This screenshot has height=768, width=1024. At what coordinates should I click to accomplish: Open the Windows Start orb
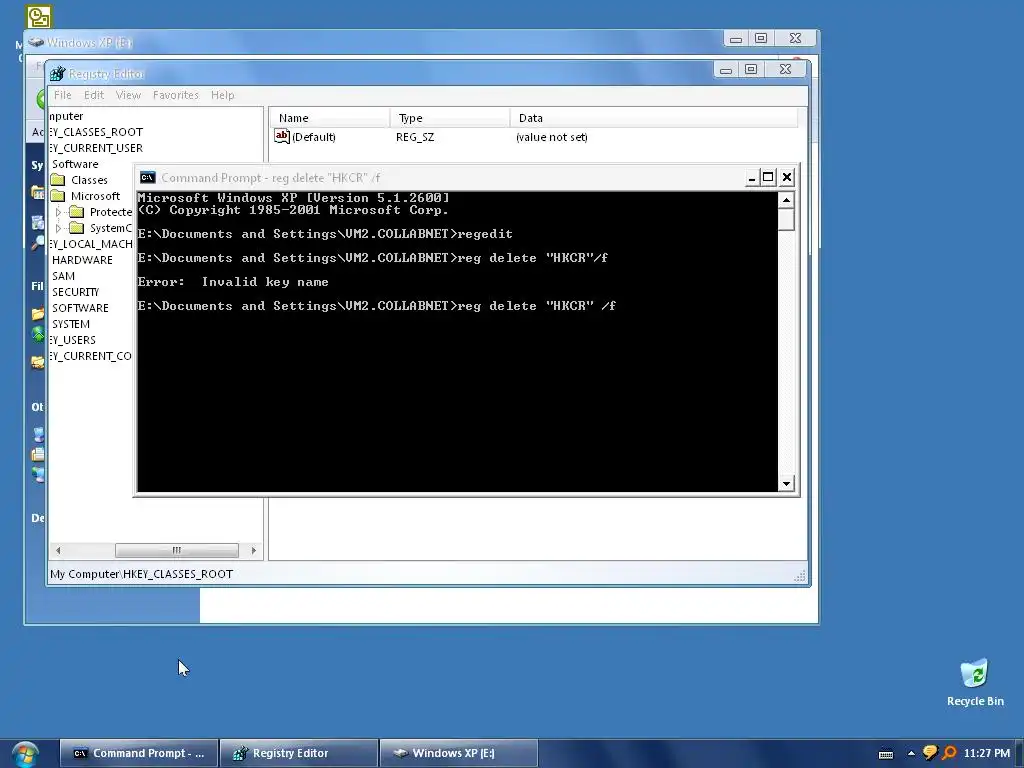(24, 754)
